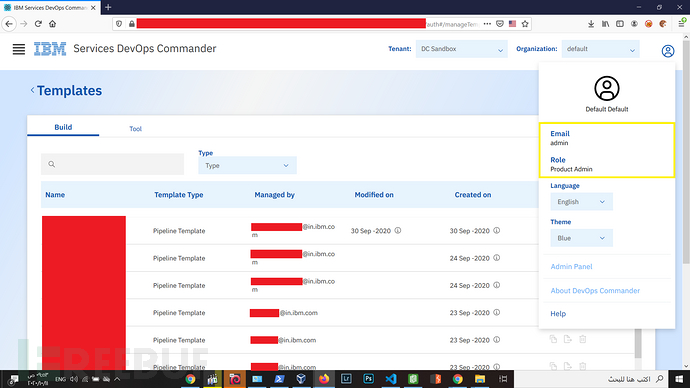This screenshot has width=690, height=388.
Task: Open Firefox account icon in toolbar
Action: [634, 24]
